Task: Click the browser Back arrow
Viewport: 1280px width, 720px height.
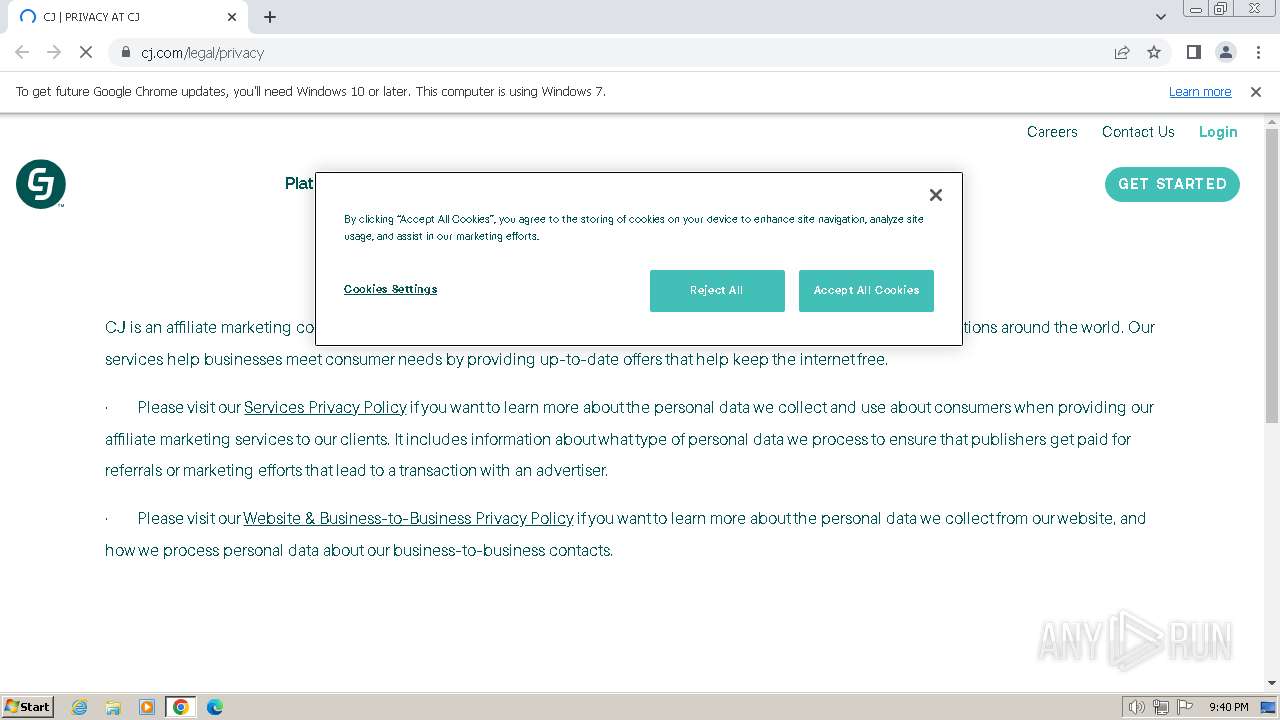Action: [x=22, y=52]
